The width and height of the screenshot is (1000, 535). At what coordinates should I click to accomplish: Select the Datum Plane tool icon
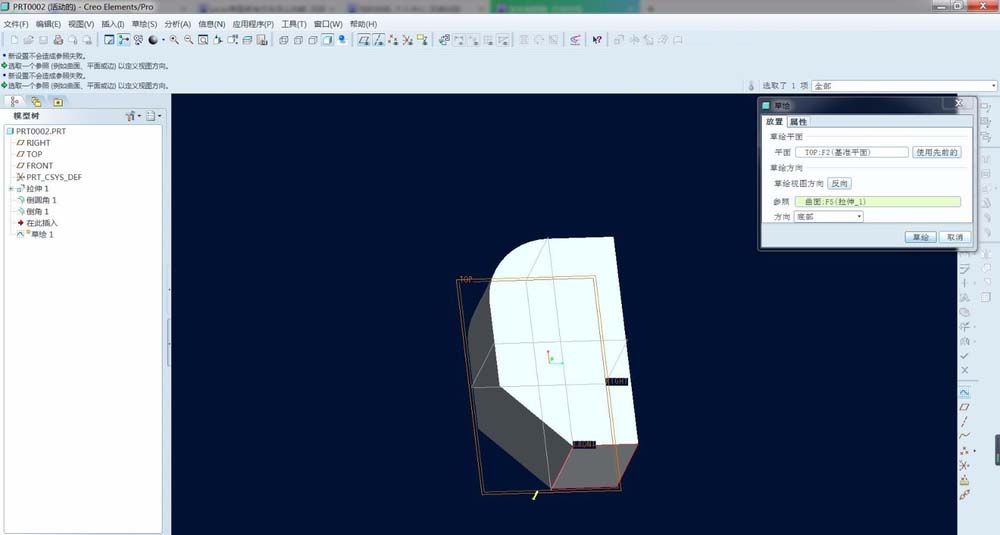pos(964,406)
